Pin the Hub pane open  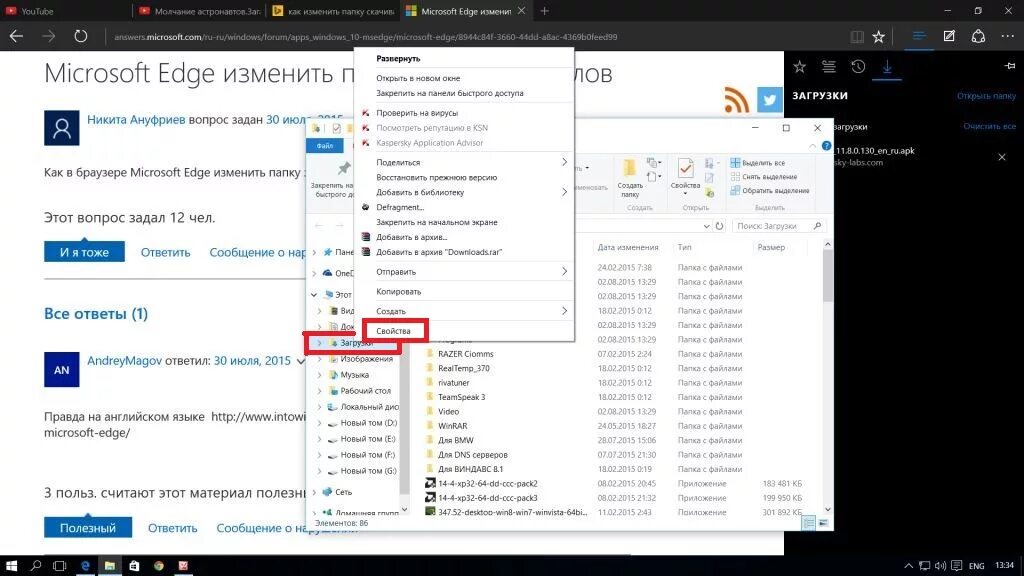click(1010, 65)
